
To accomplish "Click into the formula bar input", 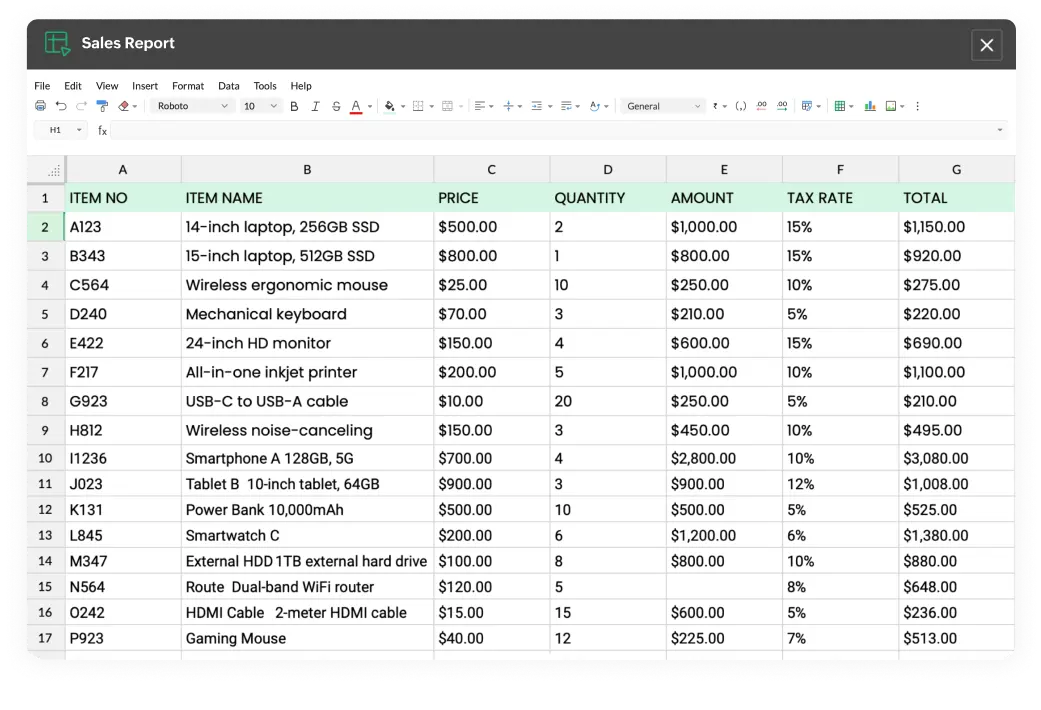I will pos(550,130).
